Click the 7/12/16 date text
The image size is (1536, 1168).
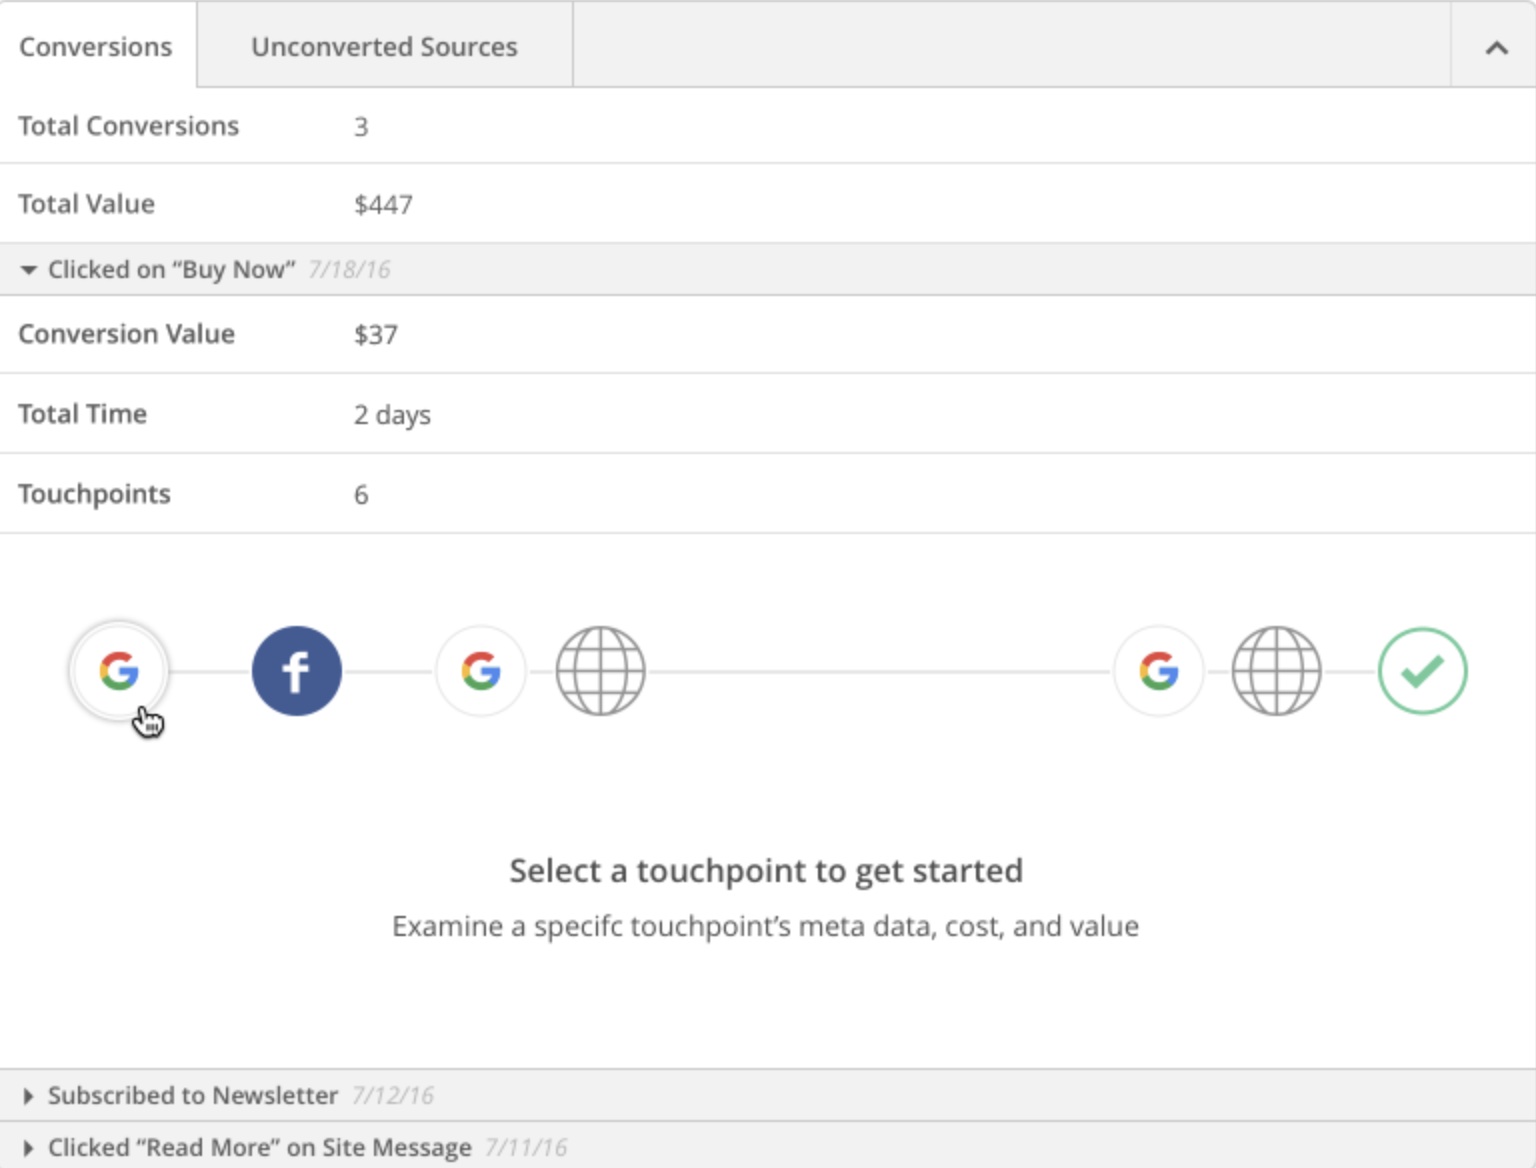tap(393, 1096)
